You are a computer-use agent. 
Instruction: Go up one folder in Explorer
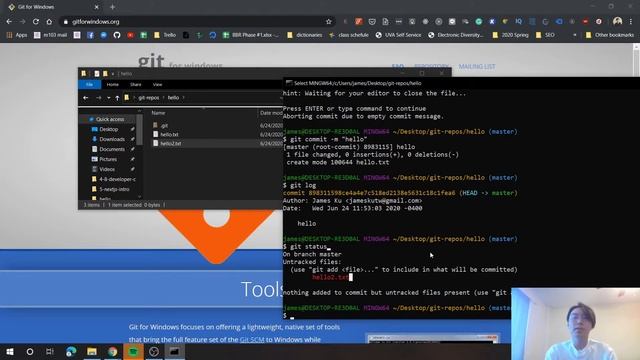pos(117,98)
